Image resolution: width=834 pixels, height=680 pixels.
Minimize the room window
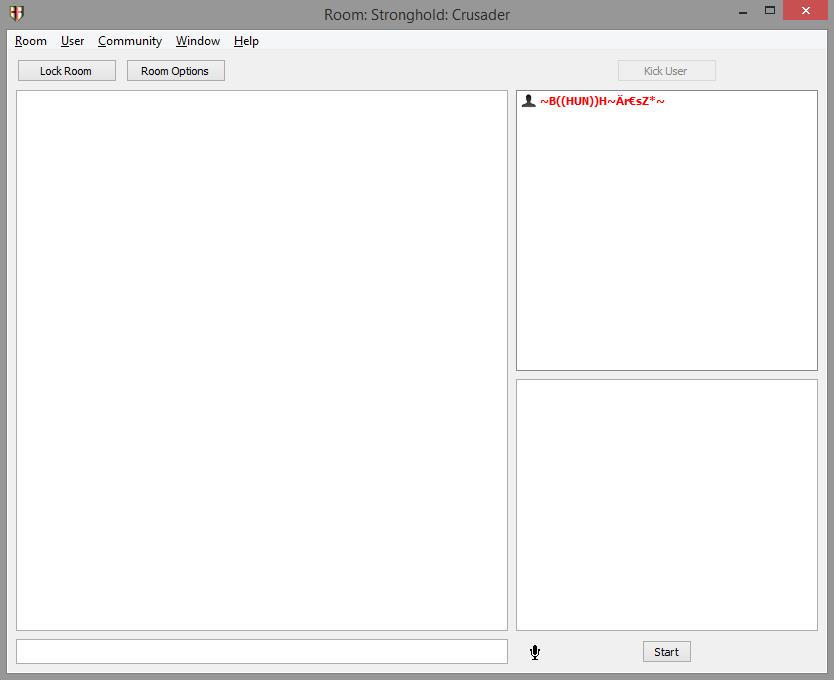pos(743,11)
